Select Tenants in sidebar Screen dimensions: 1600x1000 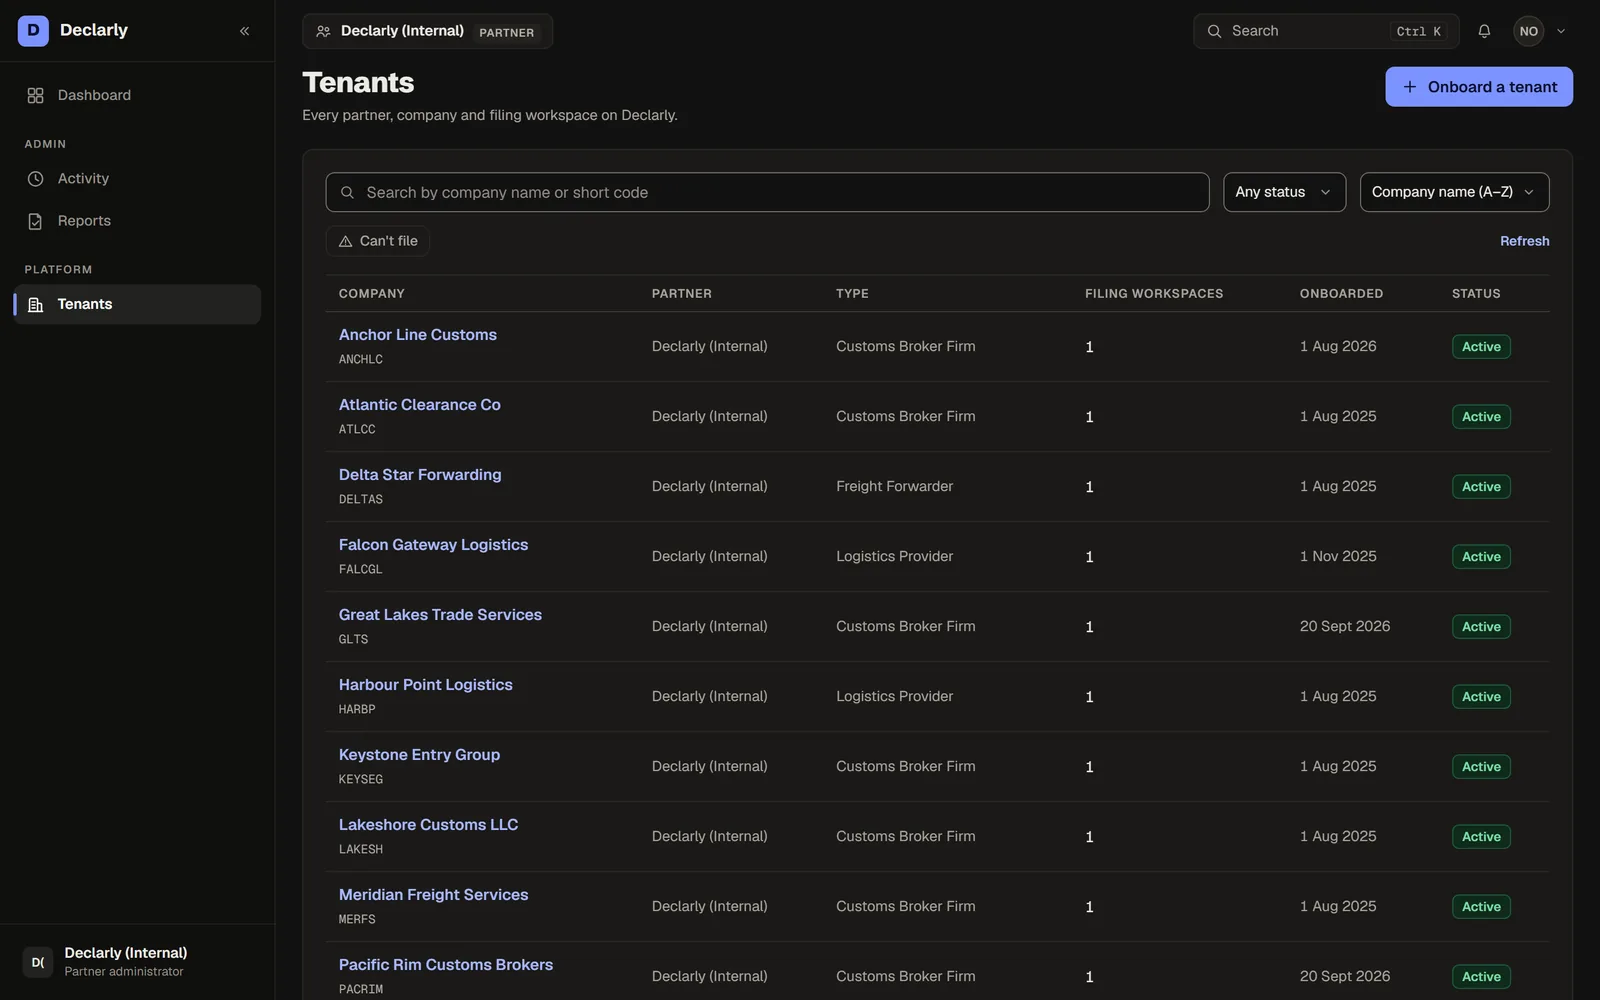pos(137,304)
